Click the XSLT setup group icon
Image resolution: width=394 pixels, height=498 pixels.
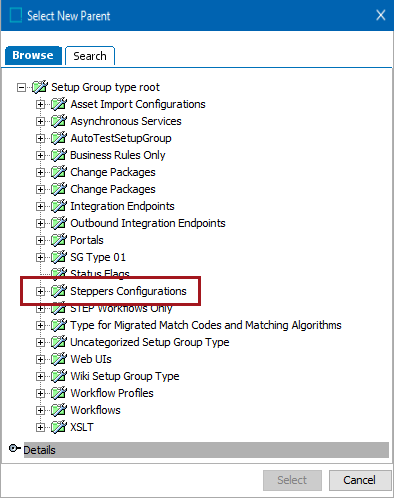[59, 427]
